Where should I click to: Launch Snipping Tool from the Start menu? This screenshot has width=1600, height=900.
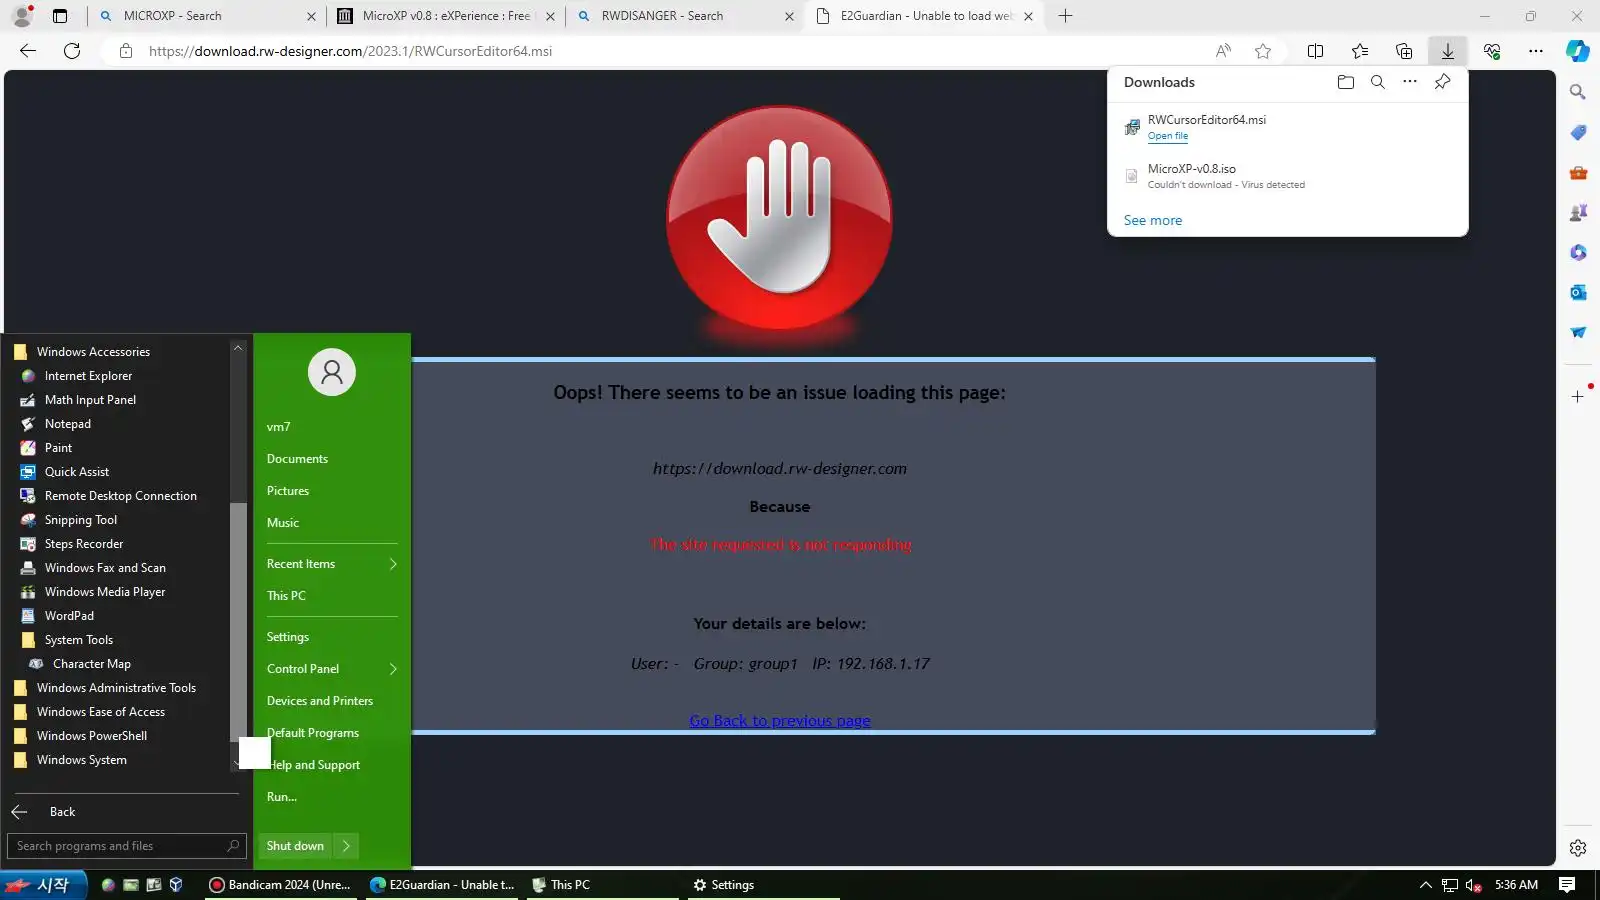[x=81, y=520]
